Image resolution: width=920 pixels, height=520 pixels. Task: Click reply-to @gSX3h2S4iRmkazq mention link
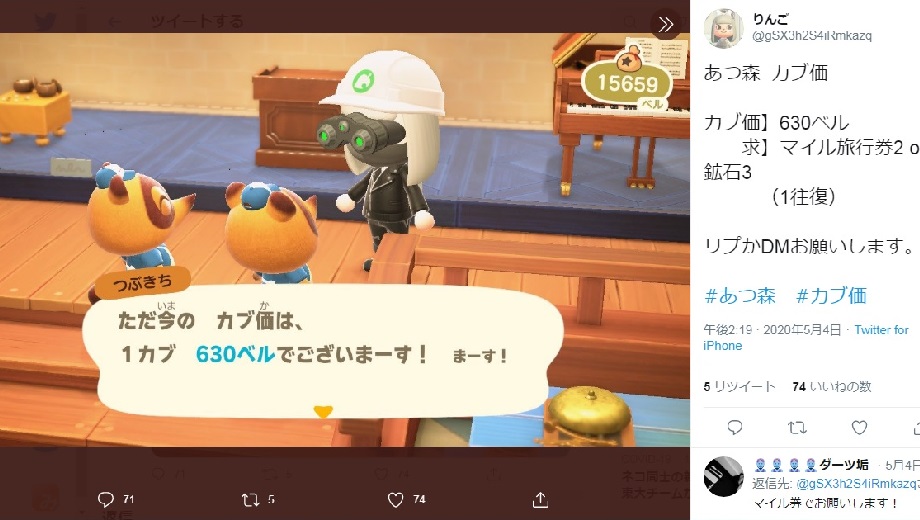click(858, 484)
